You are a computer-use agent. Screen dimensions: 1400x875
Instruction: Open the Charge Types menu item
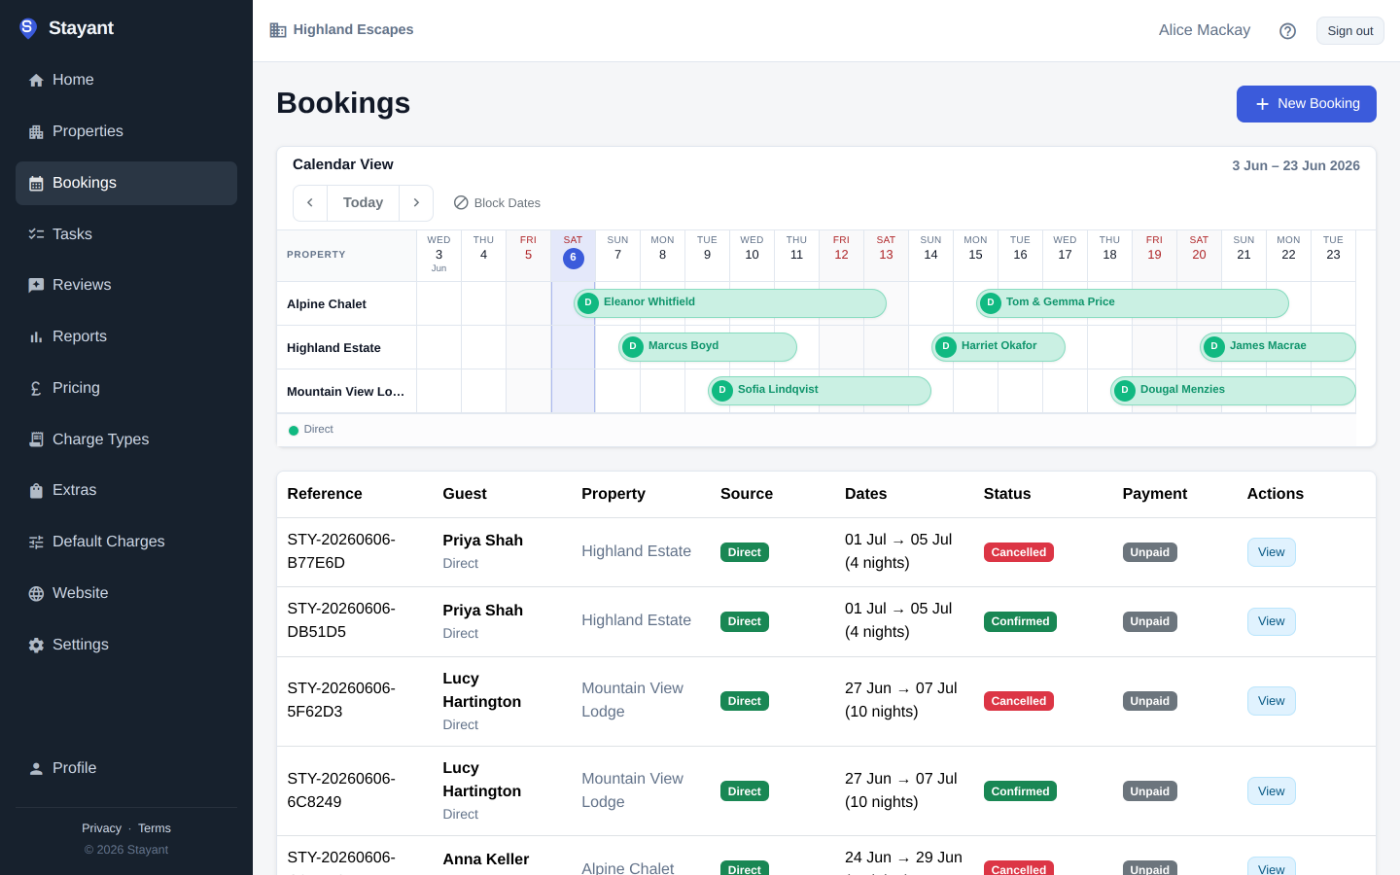point(126,439)
